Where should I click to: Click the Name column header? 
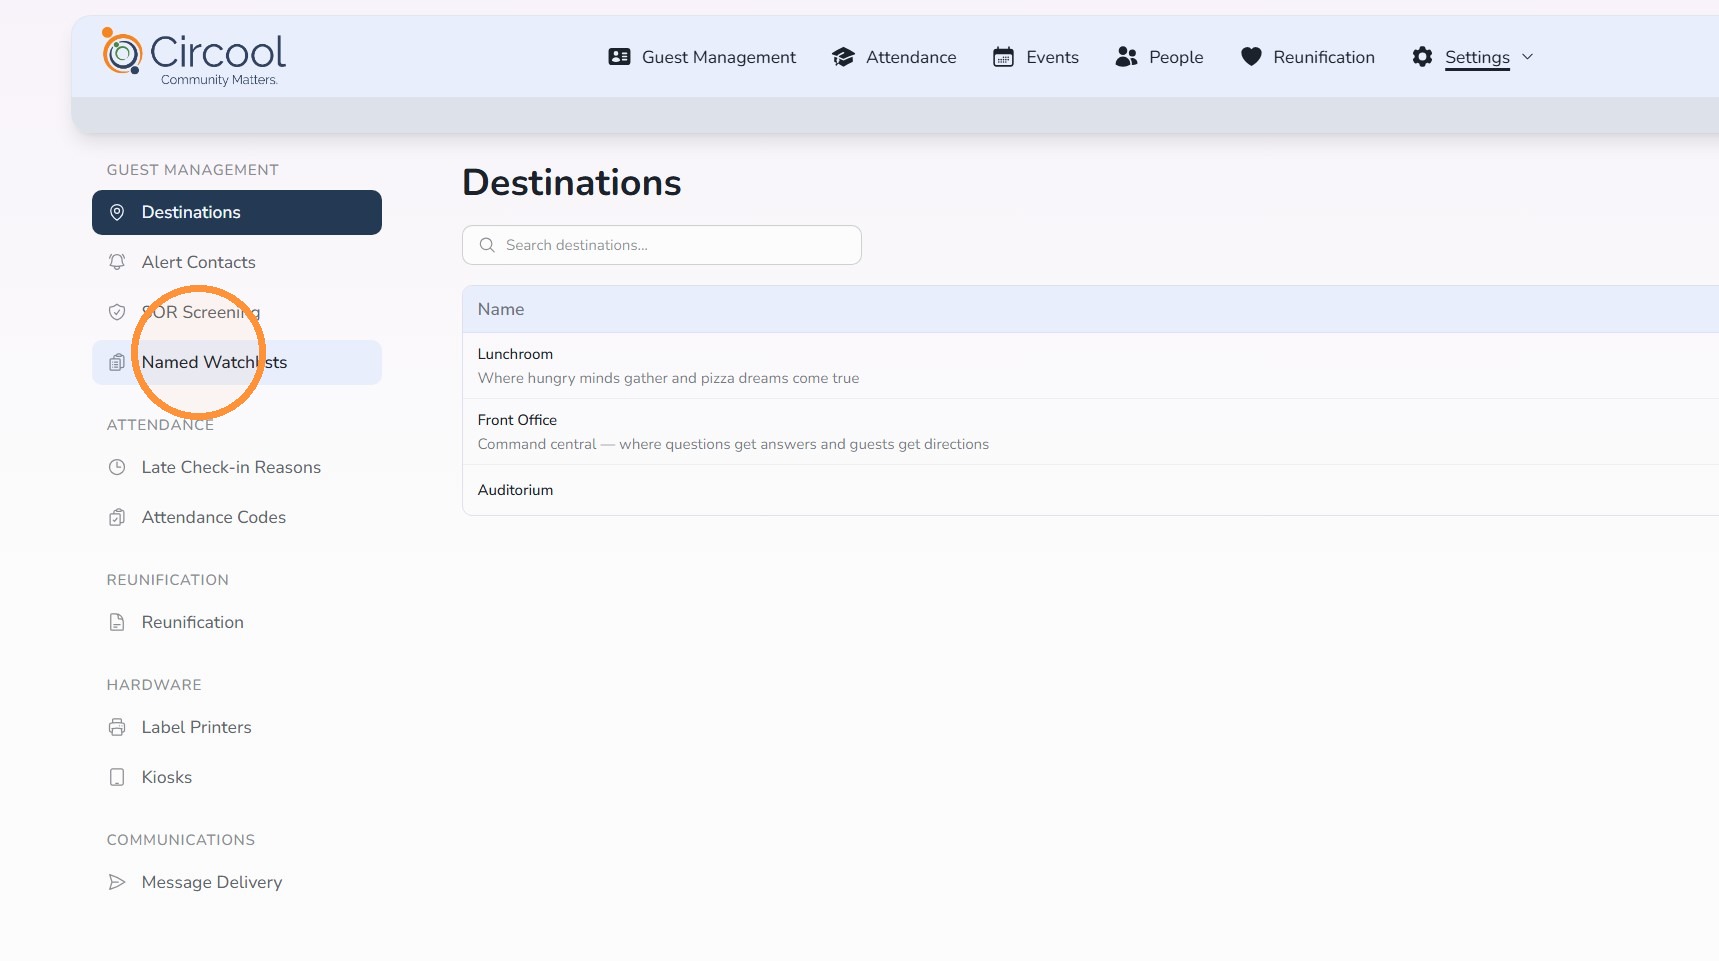pos(501,309)
